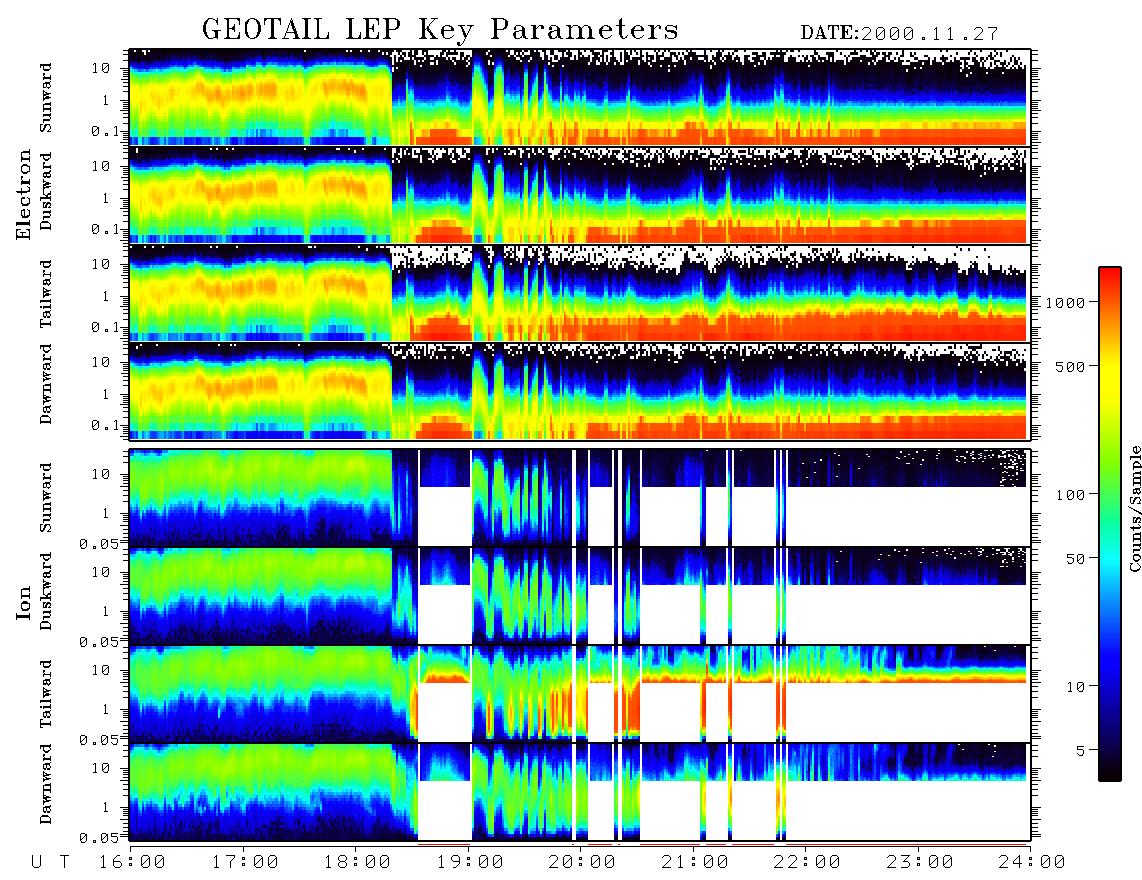The image size is (1142, 880).
Task: Click the "Counts/Sample" colorbar label
Action: [x=1134, y=508]
